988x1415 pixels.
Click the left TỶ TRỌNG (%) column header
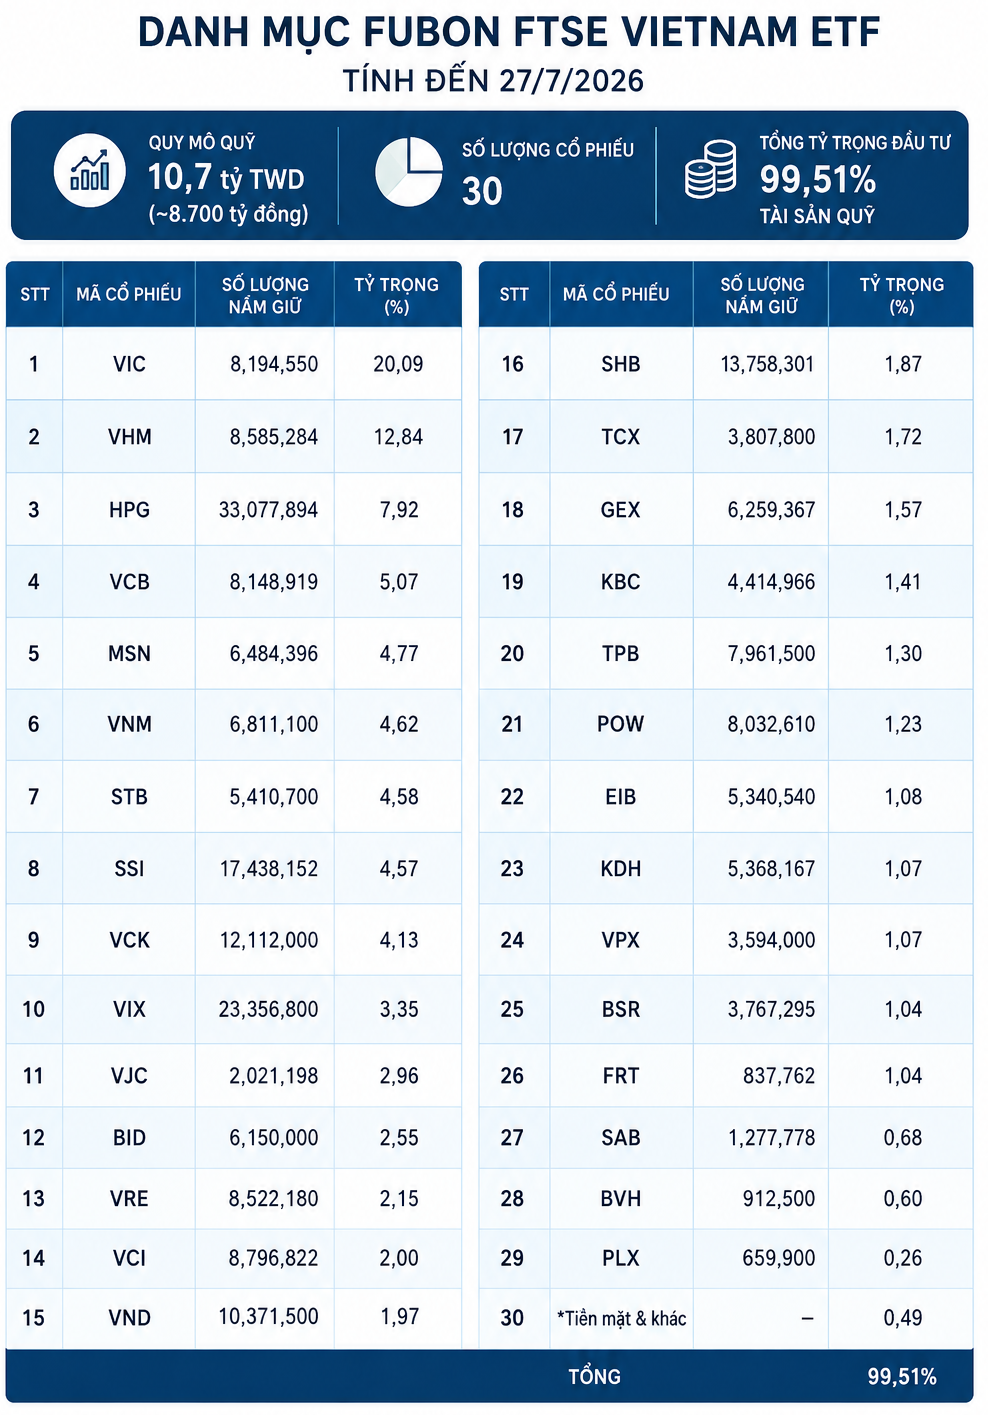click(397, 295)
